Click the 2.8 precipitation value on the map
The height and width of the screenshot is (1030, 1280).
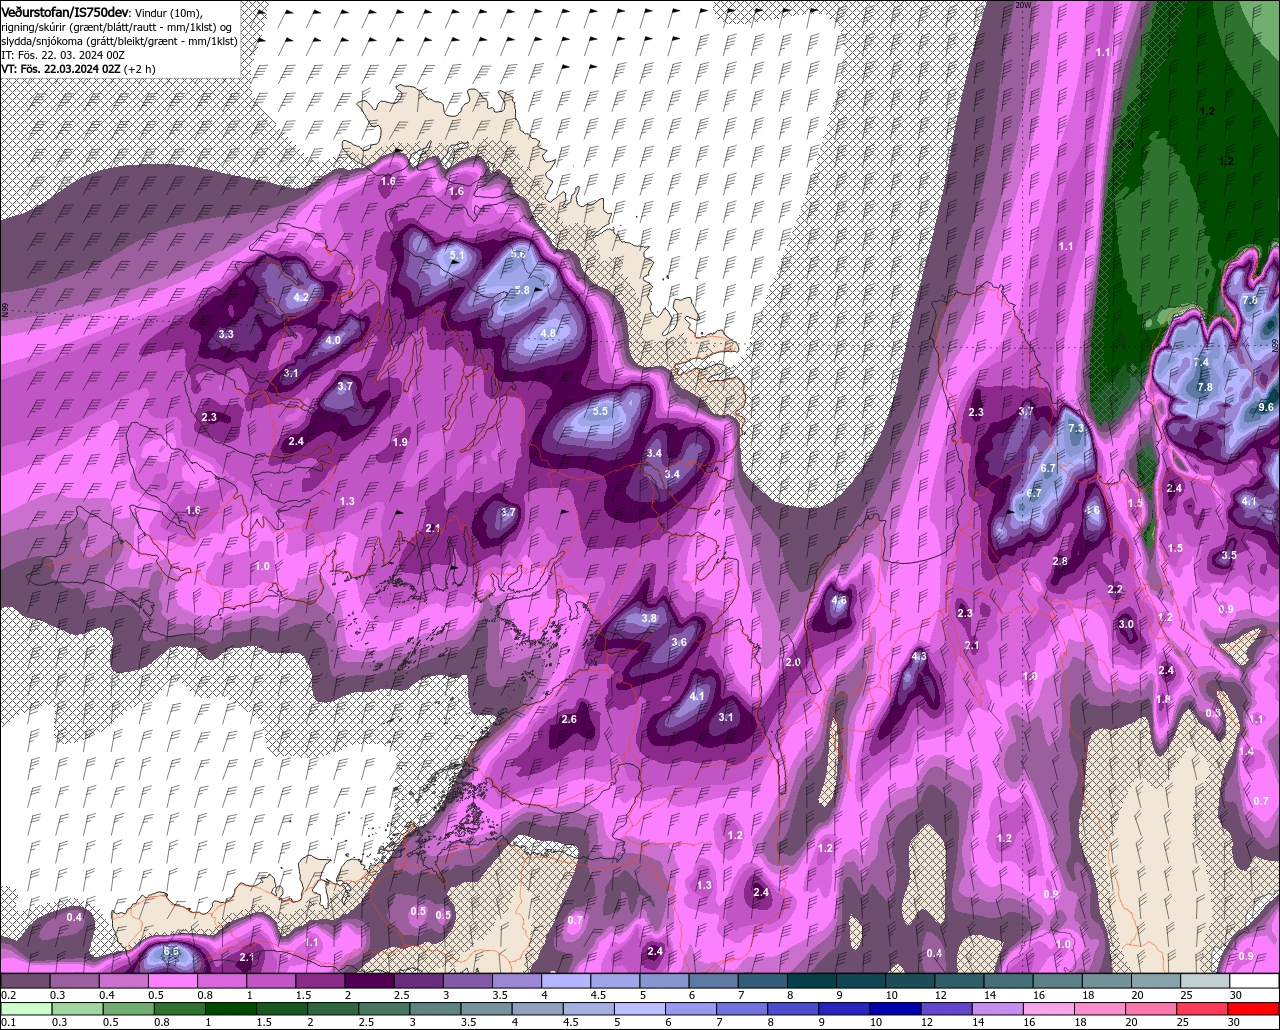[x=1060, y=561]
